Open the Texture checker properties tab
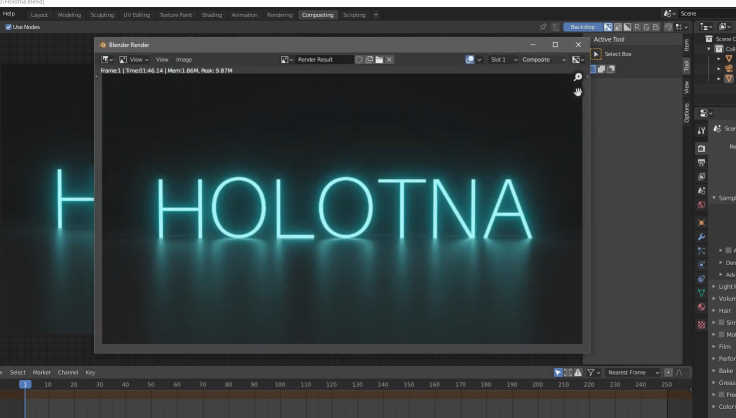Viewport: 736px width, 418px height. [x=701, y=325]
